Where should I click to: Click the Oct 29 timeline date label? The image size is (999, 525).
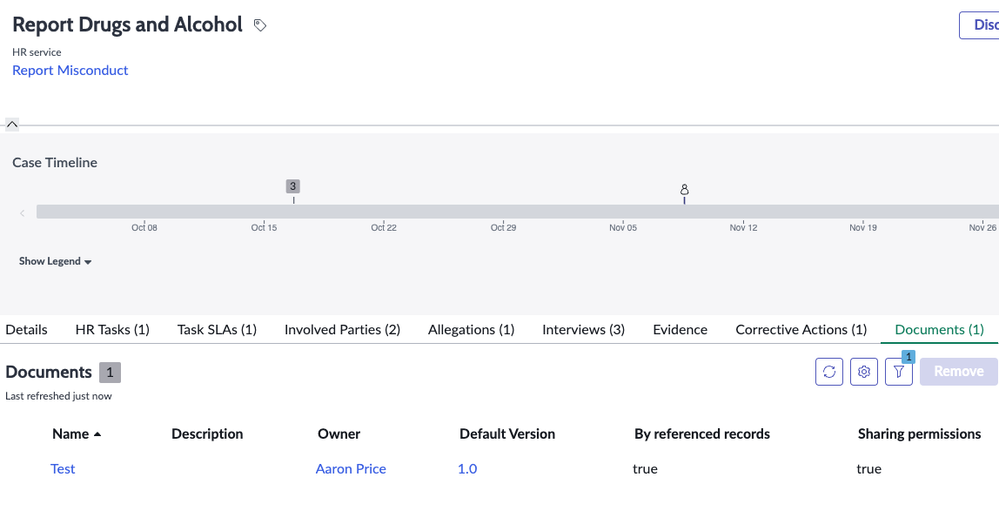tap(503, 227)
